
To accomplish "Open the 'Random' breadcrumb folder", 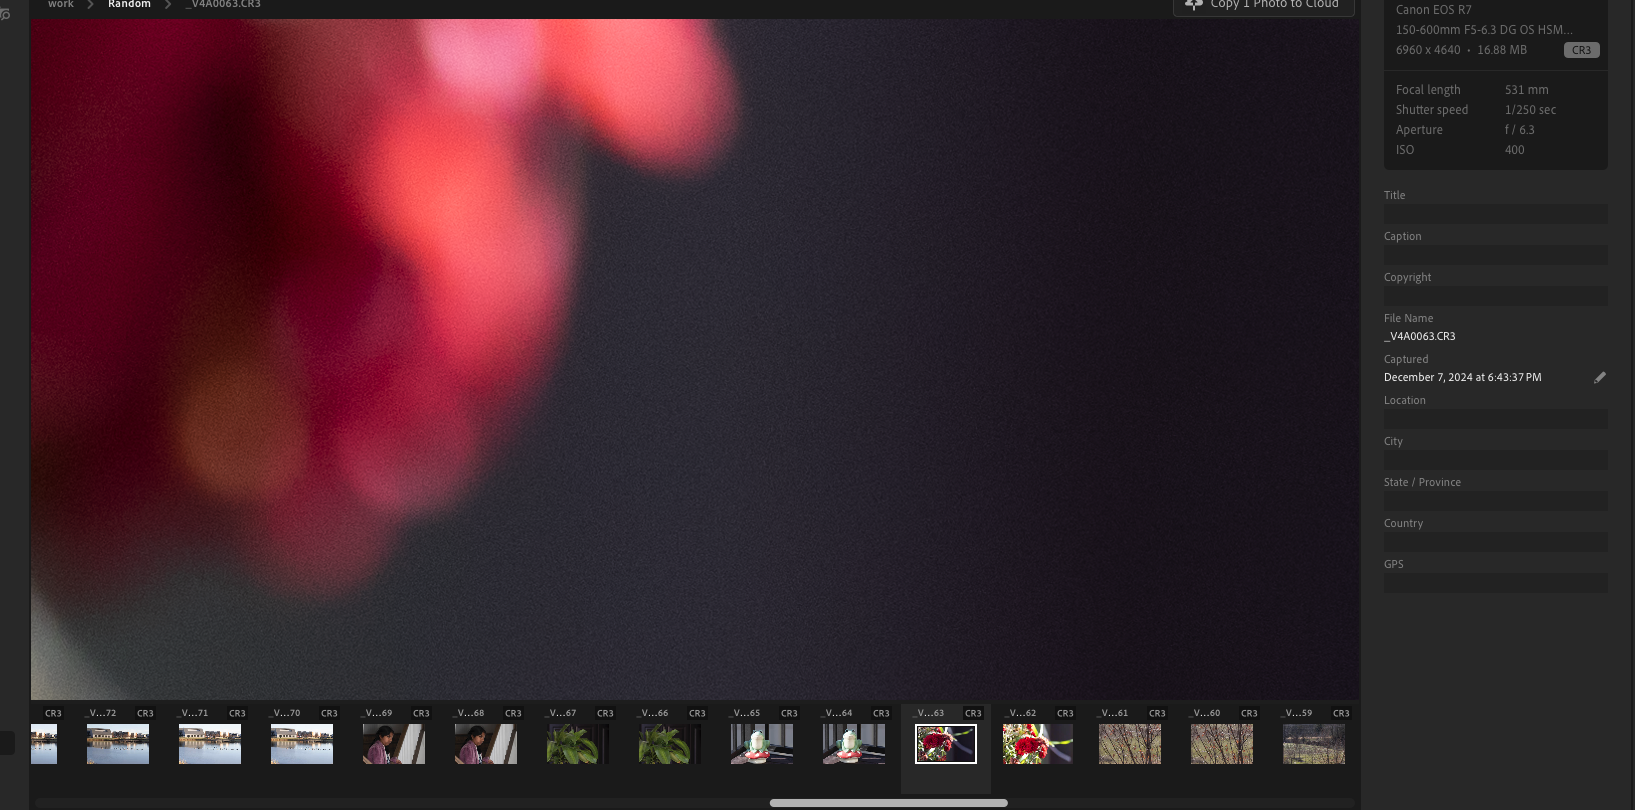I will pos(129,4).
